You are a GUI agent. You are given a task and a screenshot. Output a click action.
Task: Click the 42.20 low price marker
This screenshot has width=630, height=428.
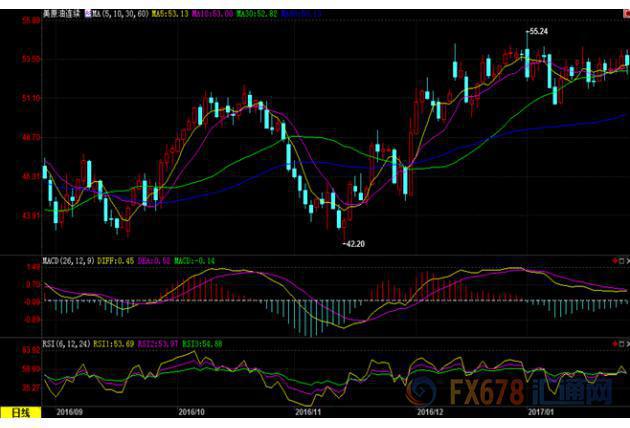(x=354, y=243)
